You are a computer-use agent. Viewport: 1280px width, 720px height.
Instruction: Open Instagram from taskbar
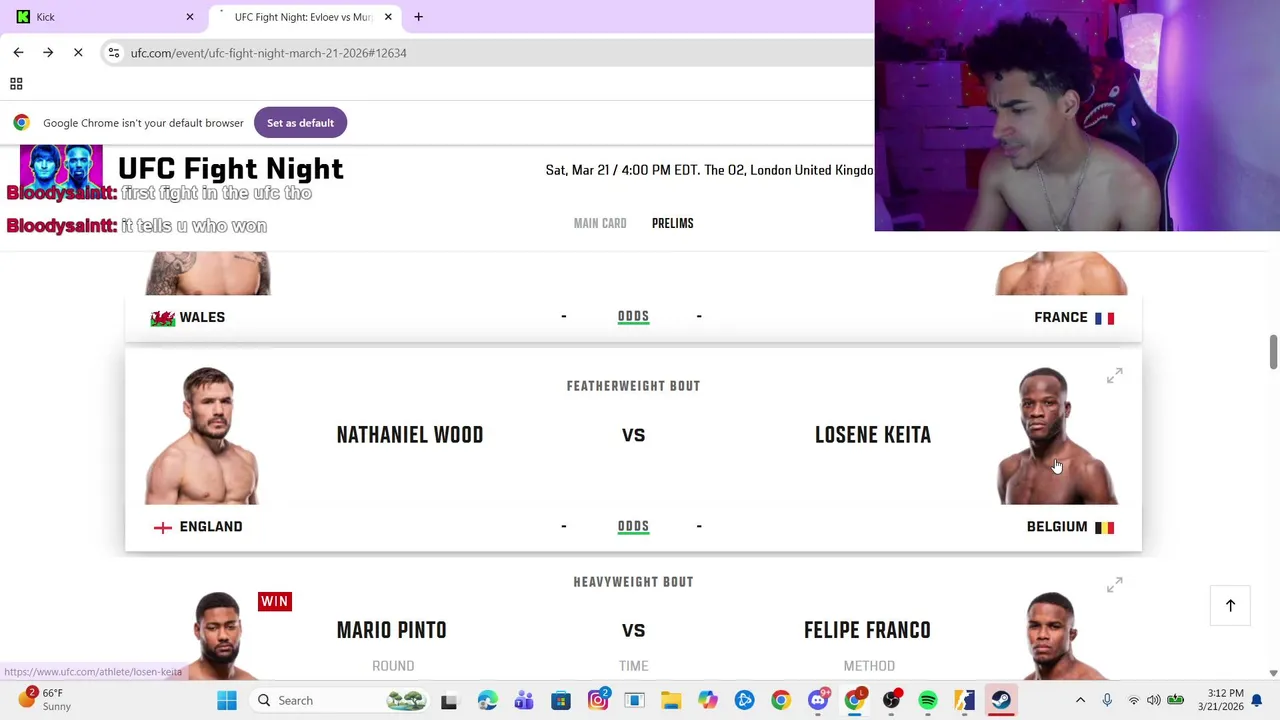pyautogui.click(x=598, y=700)
